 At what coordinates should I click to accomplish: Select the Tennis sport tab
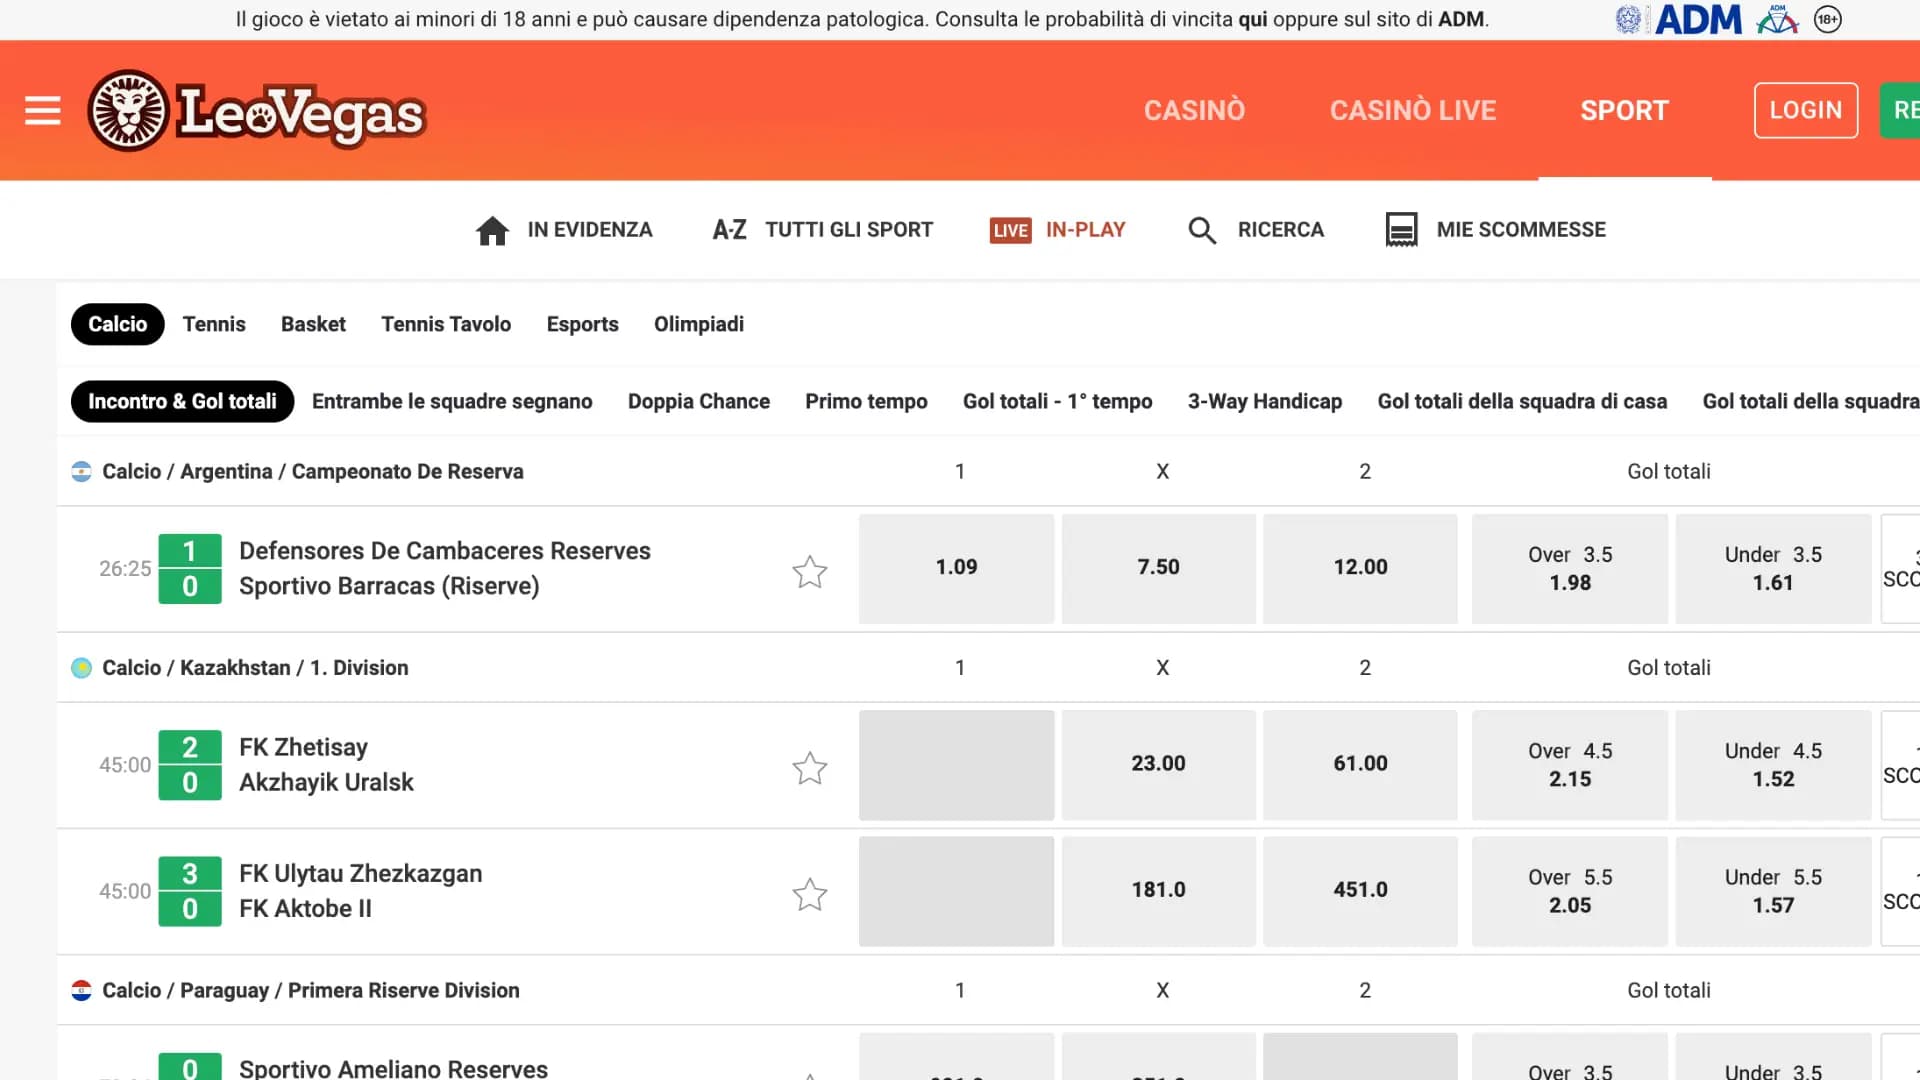click(x=214, y=324)
